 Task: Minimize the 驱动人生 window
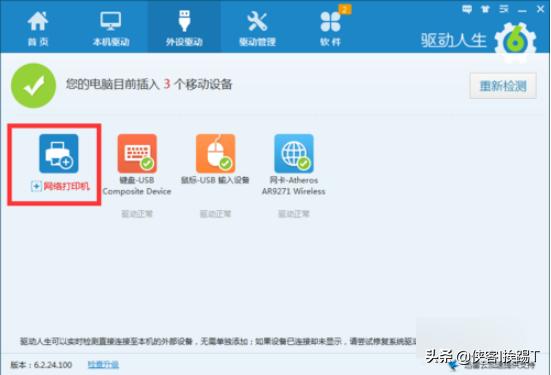pyautogui.click(x=522, y=11)
